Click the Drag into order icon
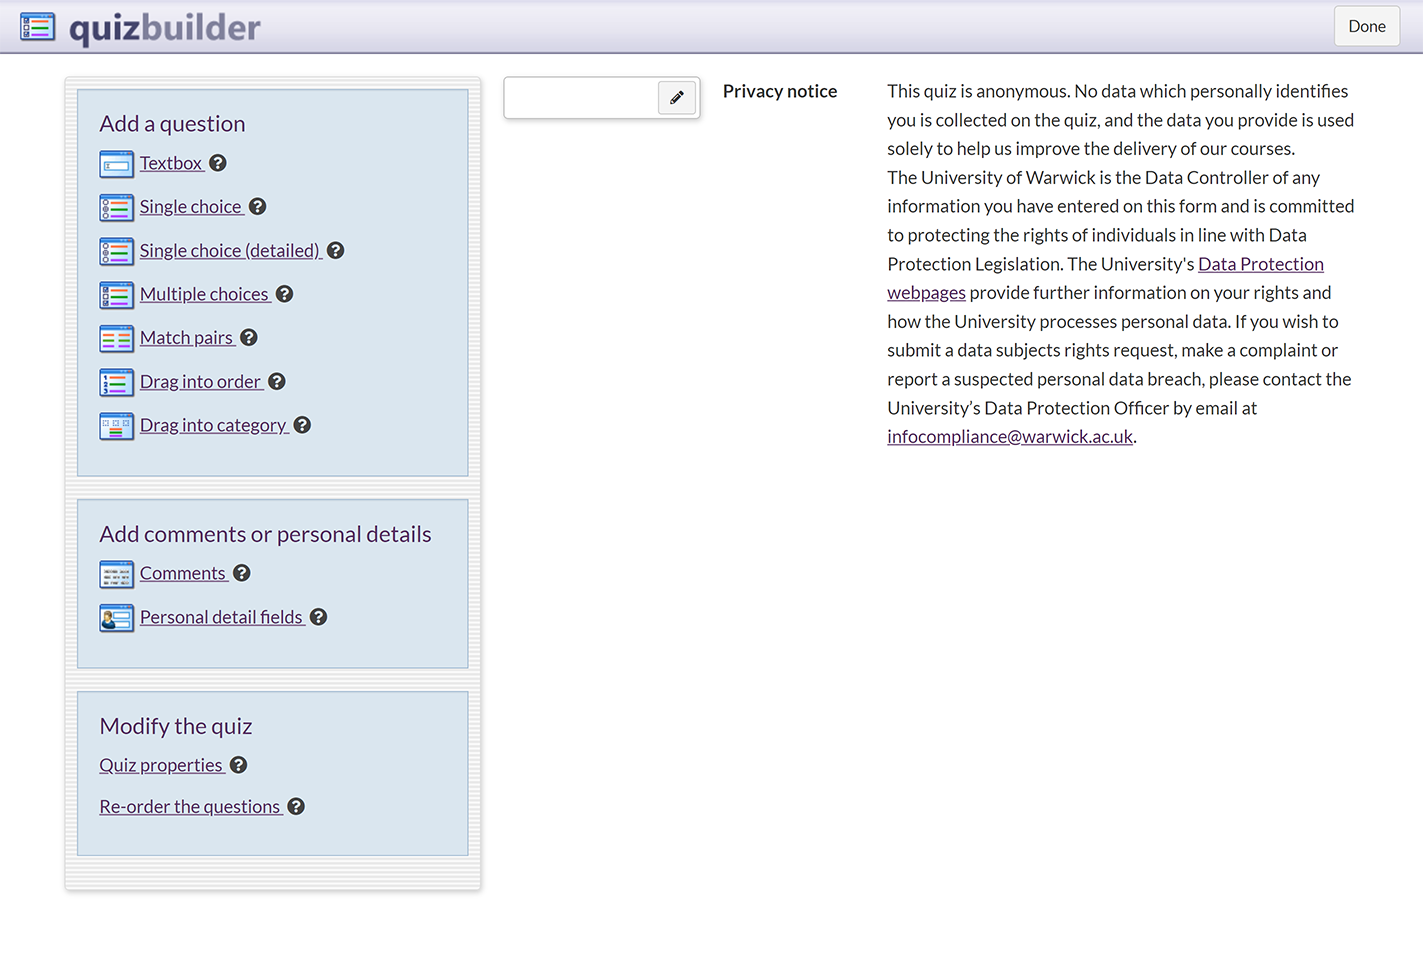 (x=116, y=383)
